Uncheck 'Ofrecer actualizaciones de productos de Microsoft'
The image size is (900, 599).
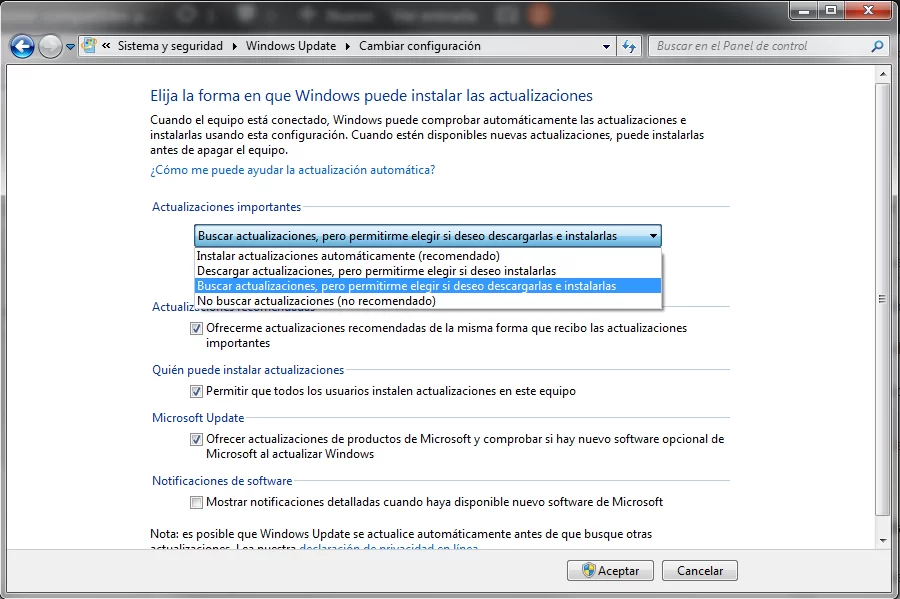point(196,439)
